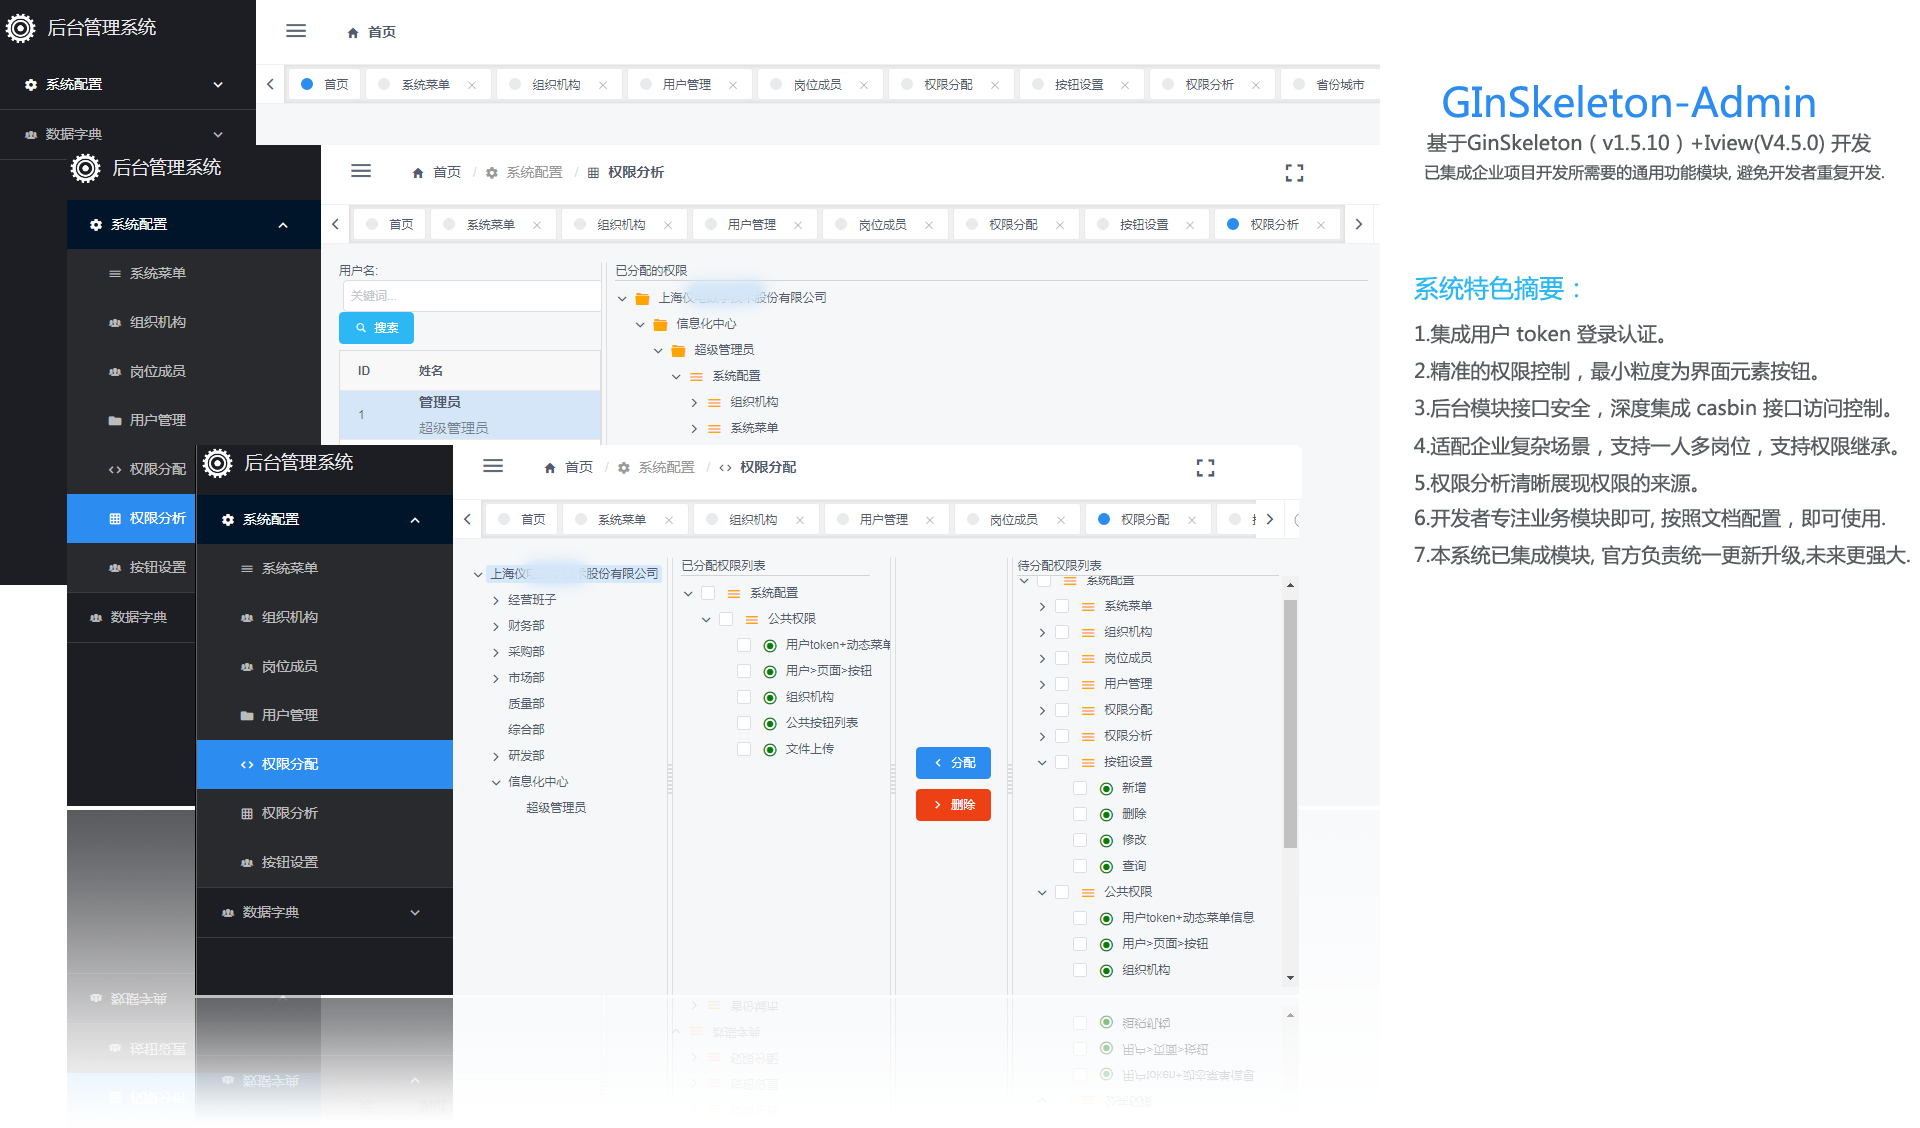This screenshot has height=1128, width=1920.
Task: Expand 研发部 node in organization tree
Action: pyautogui.click(x=496, y=756)
